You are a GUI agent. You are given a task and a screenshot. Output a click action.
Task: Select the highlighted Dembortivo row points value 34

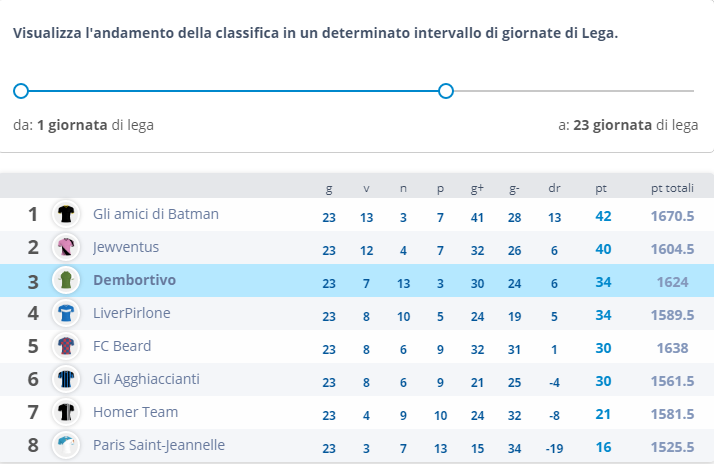coord(603,282)
